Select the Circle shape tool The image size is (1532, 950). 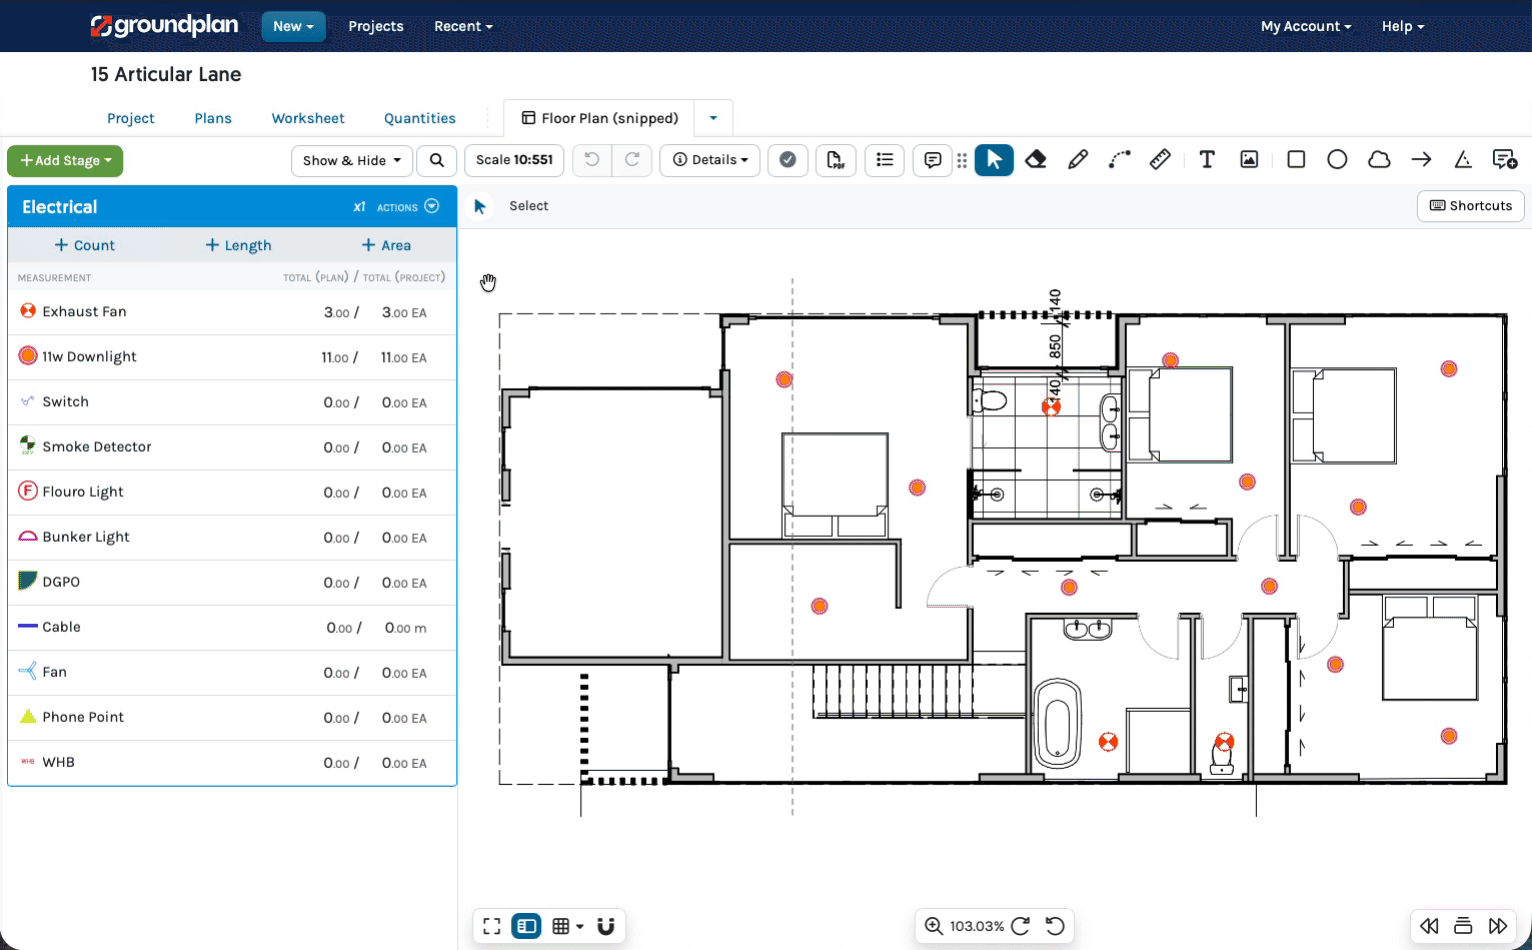pyautogui.click(x=1337, y=160)
